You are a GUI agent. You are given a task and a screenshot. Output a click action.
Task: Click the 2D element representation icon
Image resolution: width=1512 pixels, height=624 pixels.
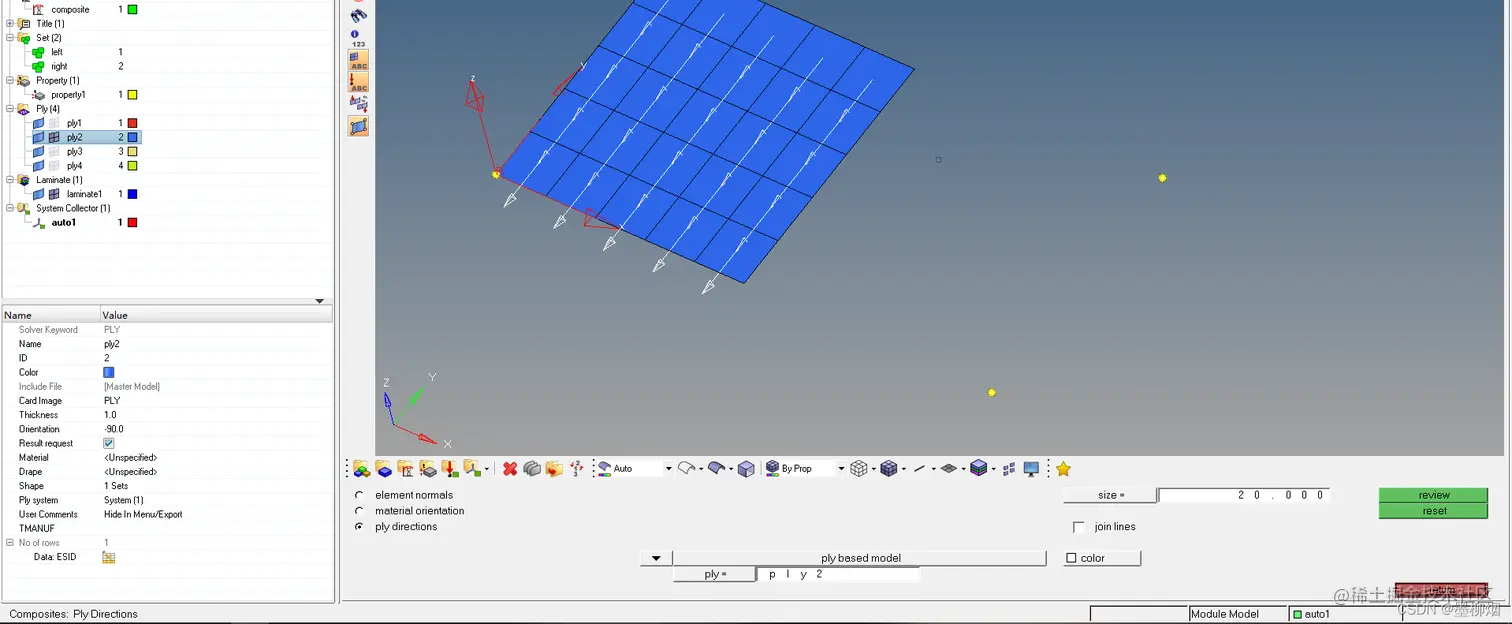949,468
